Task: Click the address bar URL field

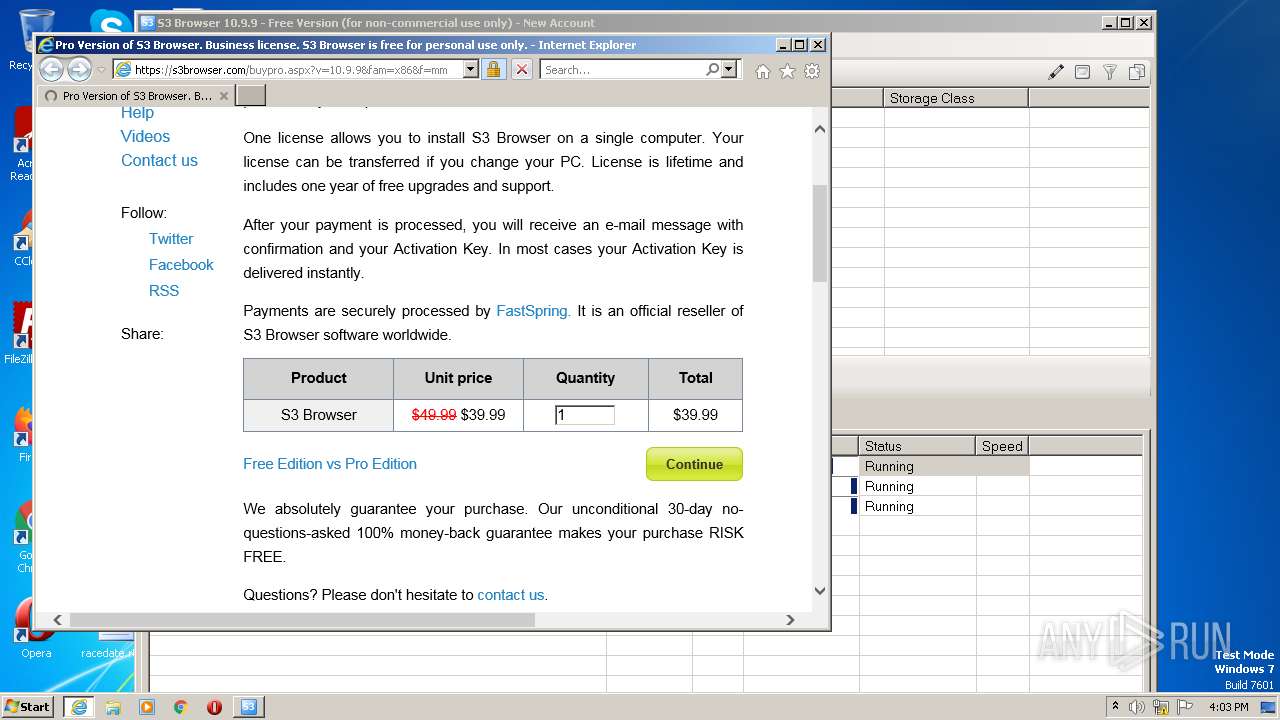Action: tap(290, 69)
